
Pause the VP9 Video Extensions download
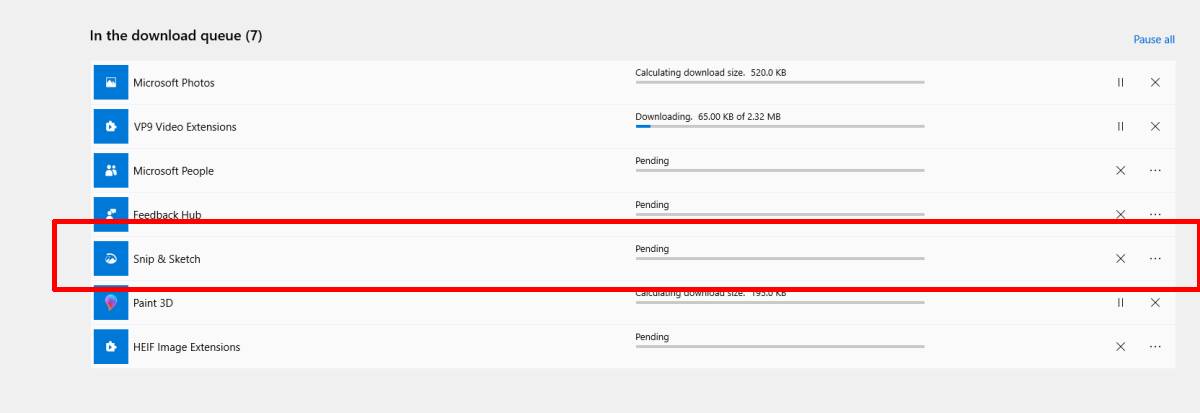point(1120,126)
